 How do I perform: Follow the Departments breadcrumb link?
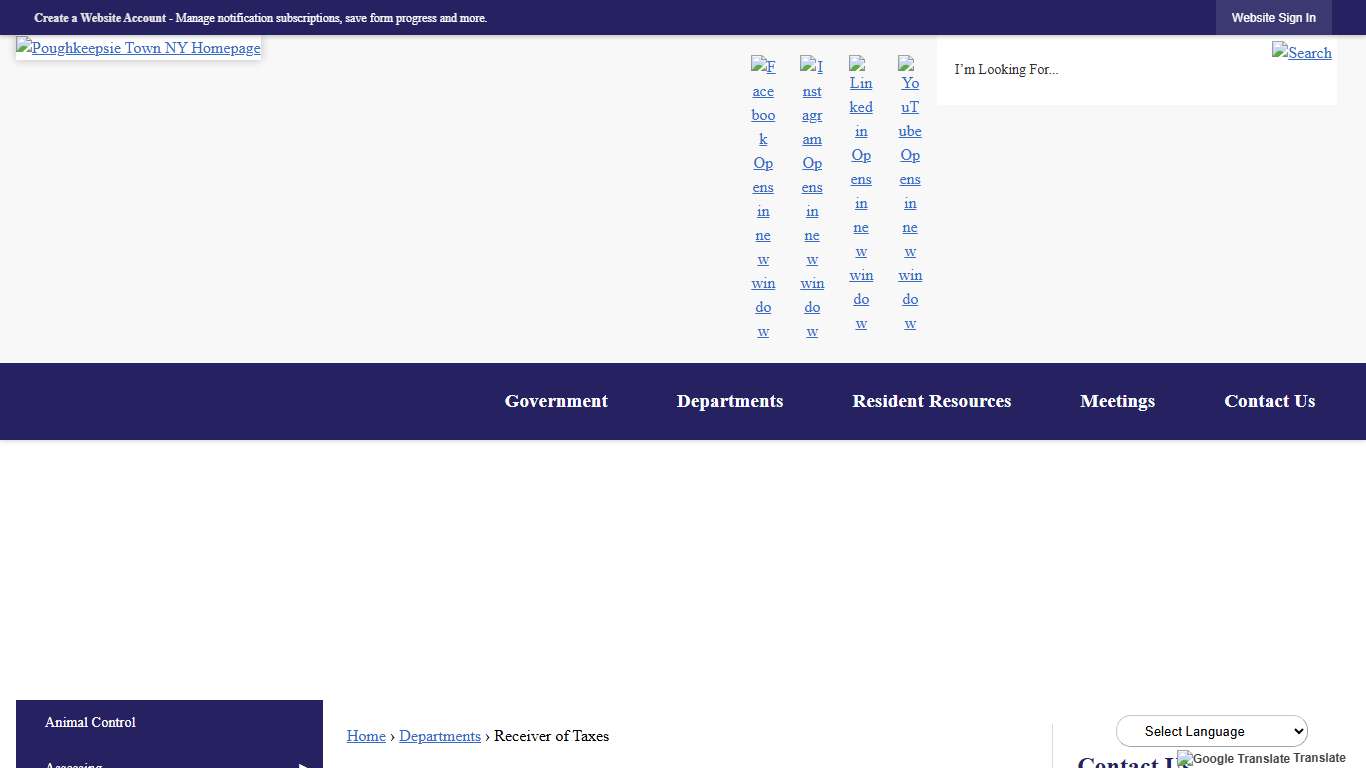pos(440,736)
